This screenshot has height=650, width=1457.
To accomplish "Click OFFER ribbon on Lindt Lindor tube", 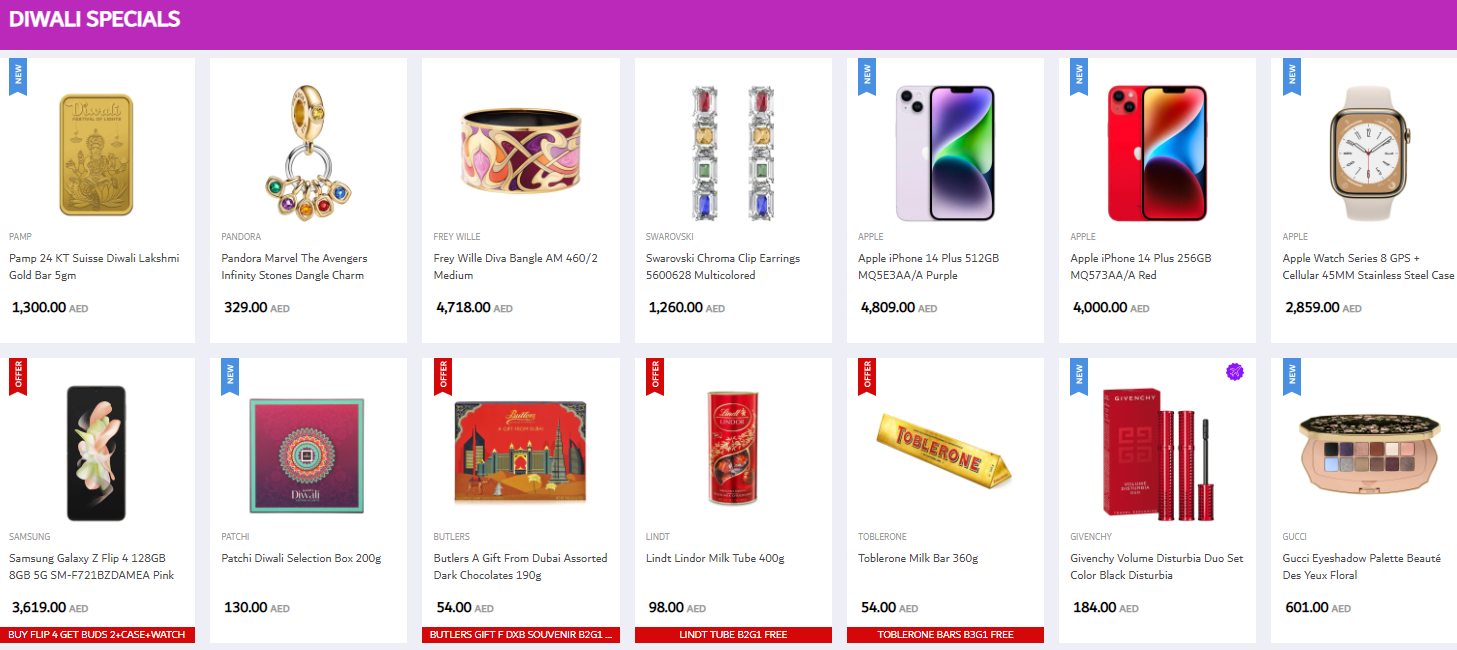I will click(655, 377).
